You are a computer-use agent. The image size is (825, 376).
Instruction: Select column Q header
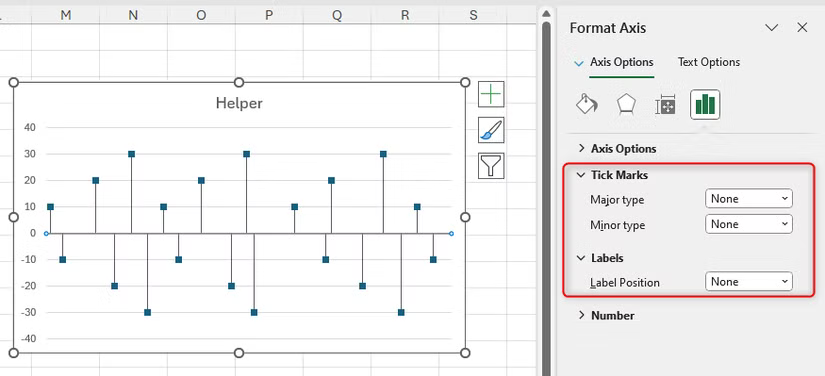337,15
